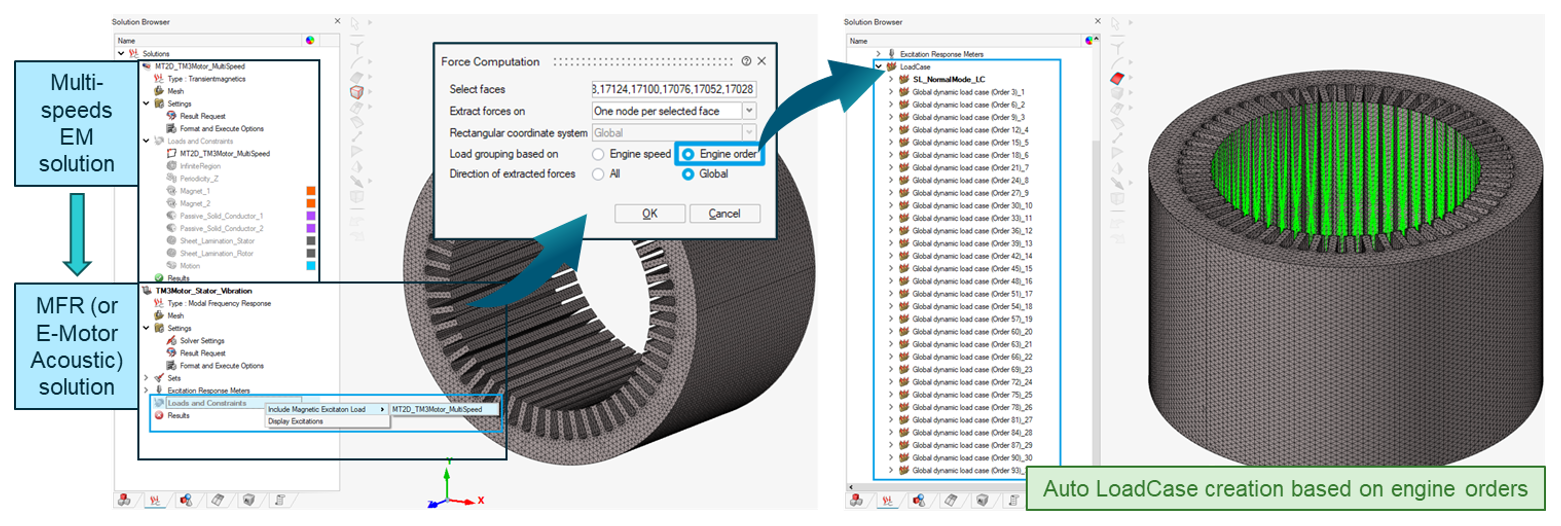
Task: Open the Extract forces on dropdown
Action: pyautogui.click(x=749, y=111)
